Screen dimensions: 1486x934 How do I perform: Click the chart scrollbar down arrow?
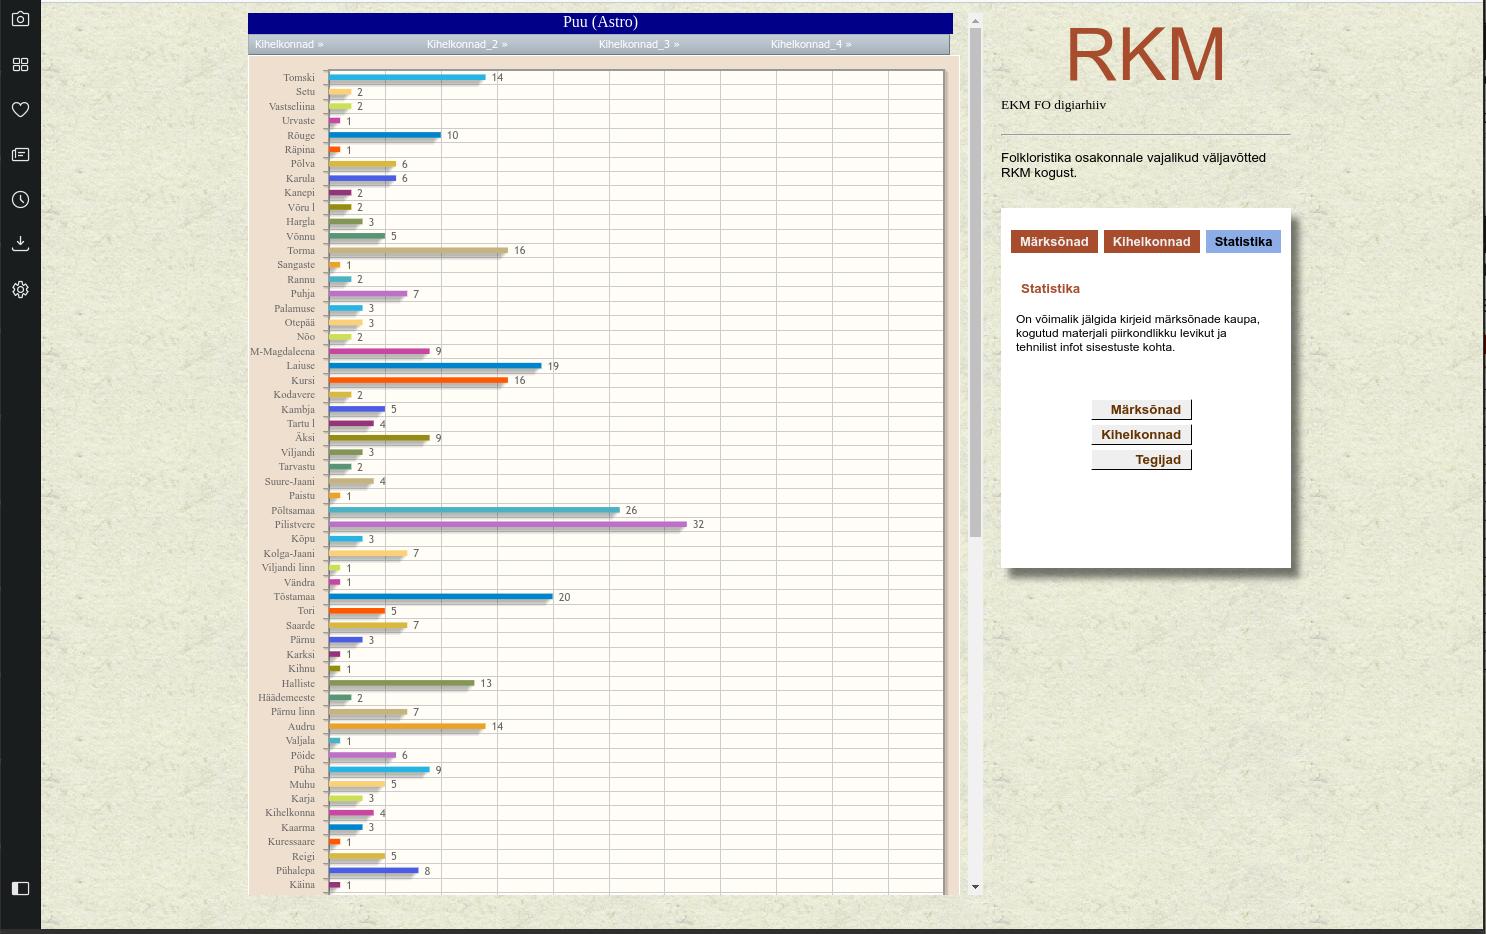pos(975,887)
